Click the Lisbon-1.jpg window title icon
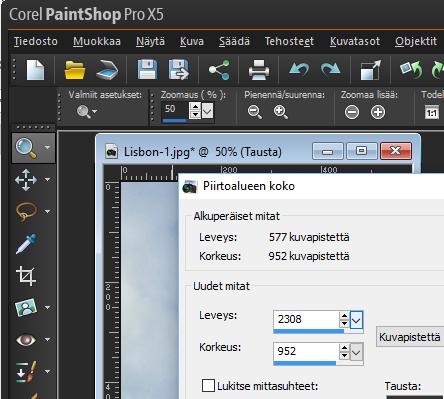Image resolution: width=444 pixels, height=399 pixels. 111,152
